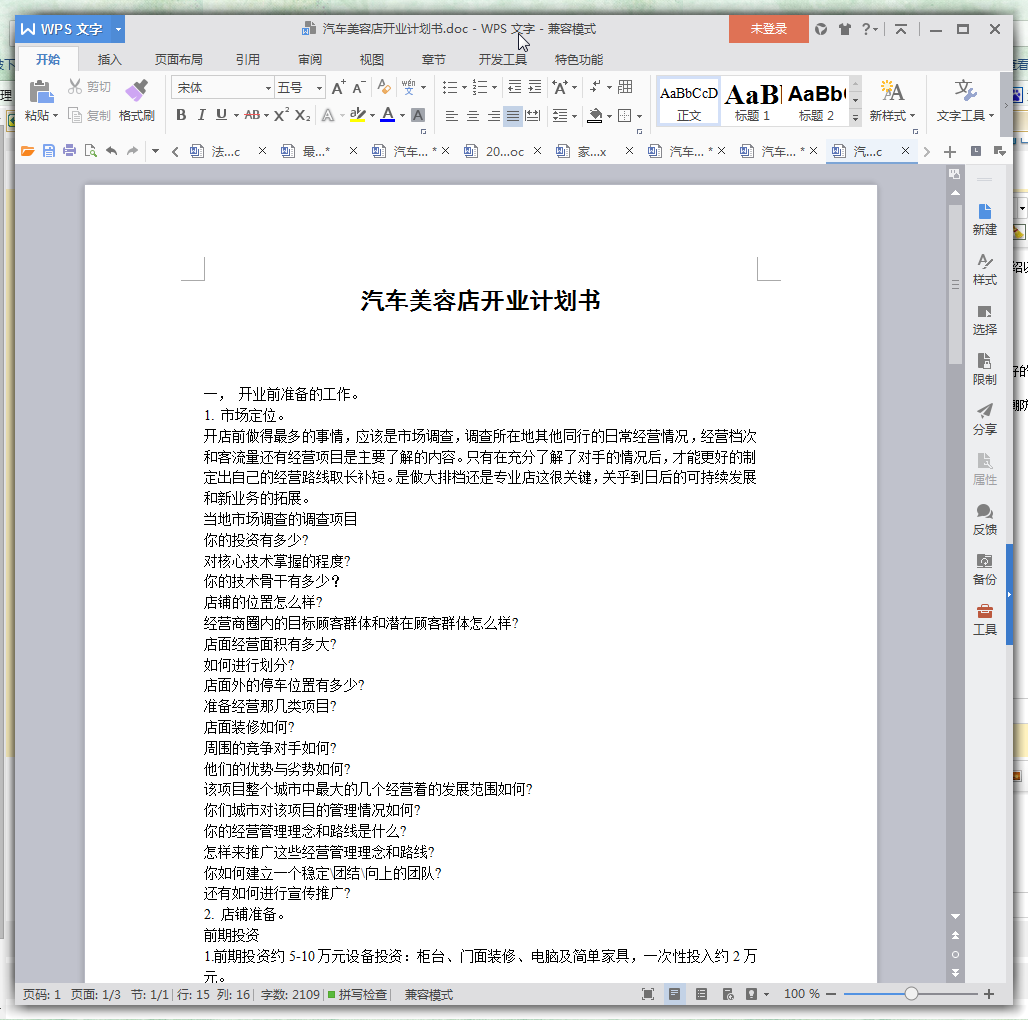The image size is (1028, 1020).
Task: Open highlight color dropdown arrow
Action: pyautogui.click(x=372, y=116)
